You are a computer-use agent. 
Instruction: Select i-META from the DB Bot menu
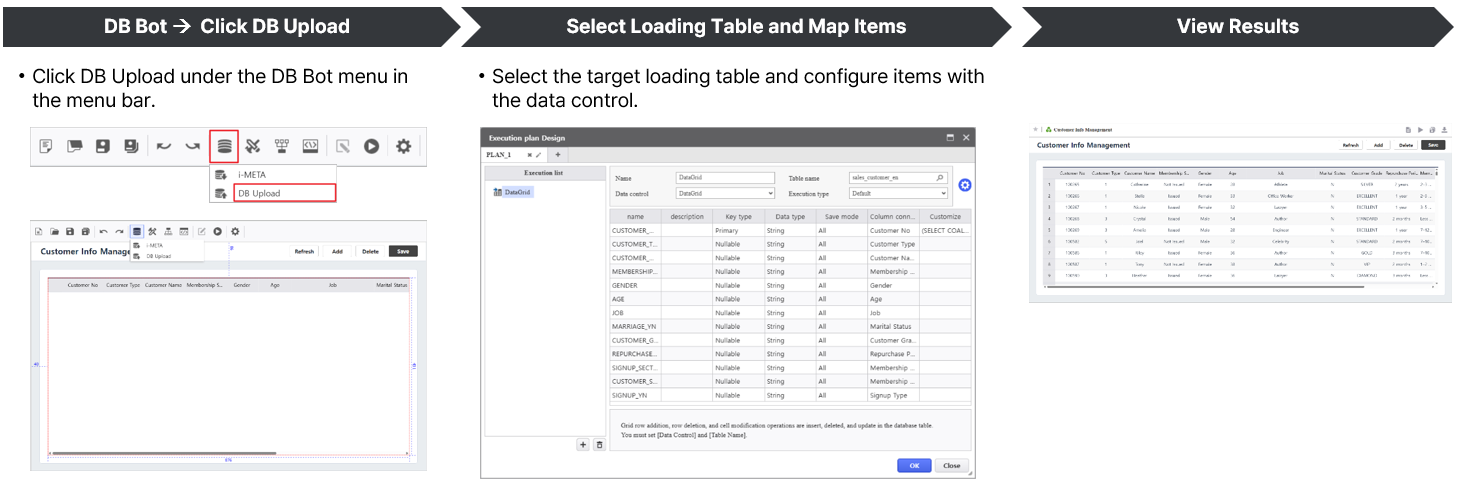(x=251, y=175)
